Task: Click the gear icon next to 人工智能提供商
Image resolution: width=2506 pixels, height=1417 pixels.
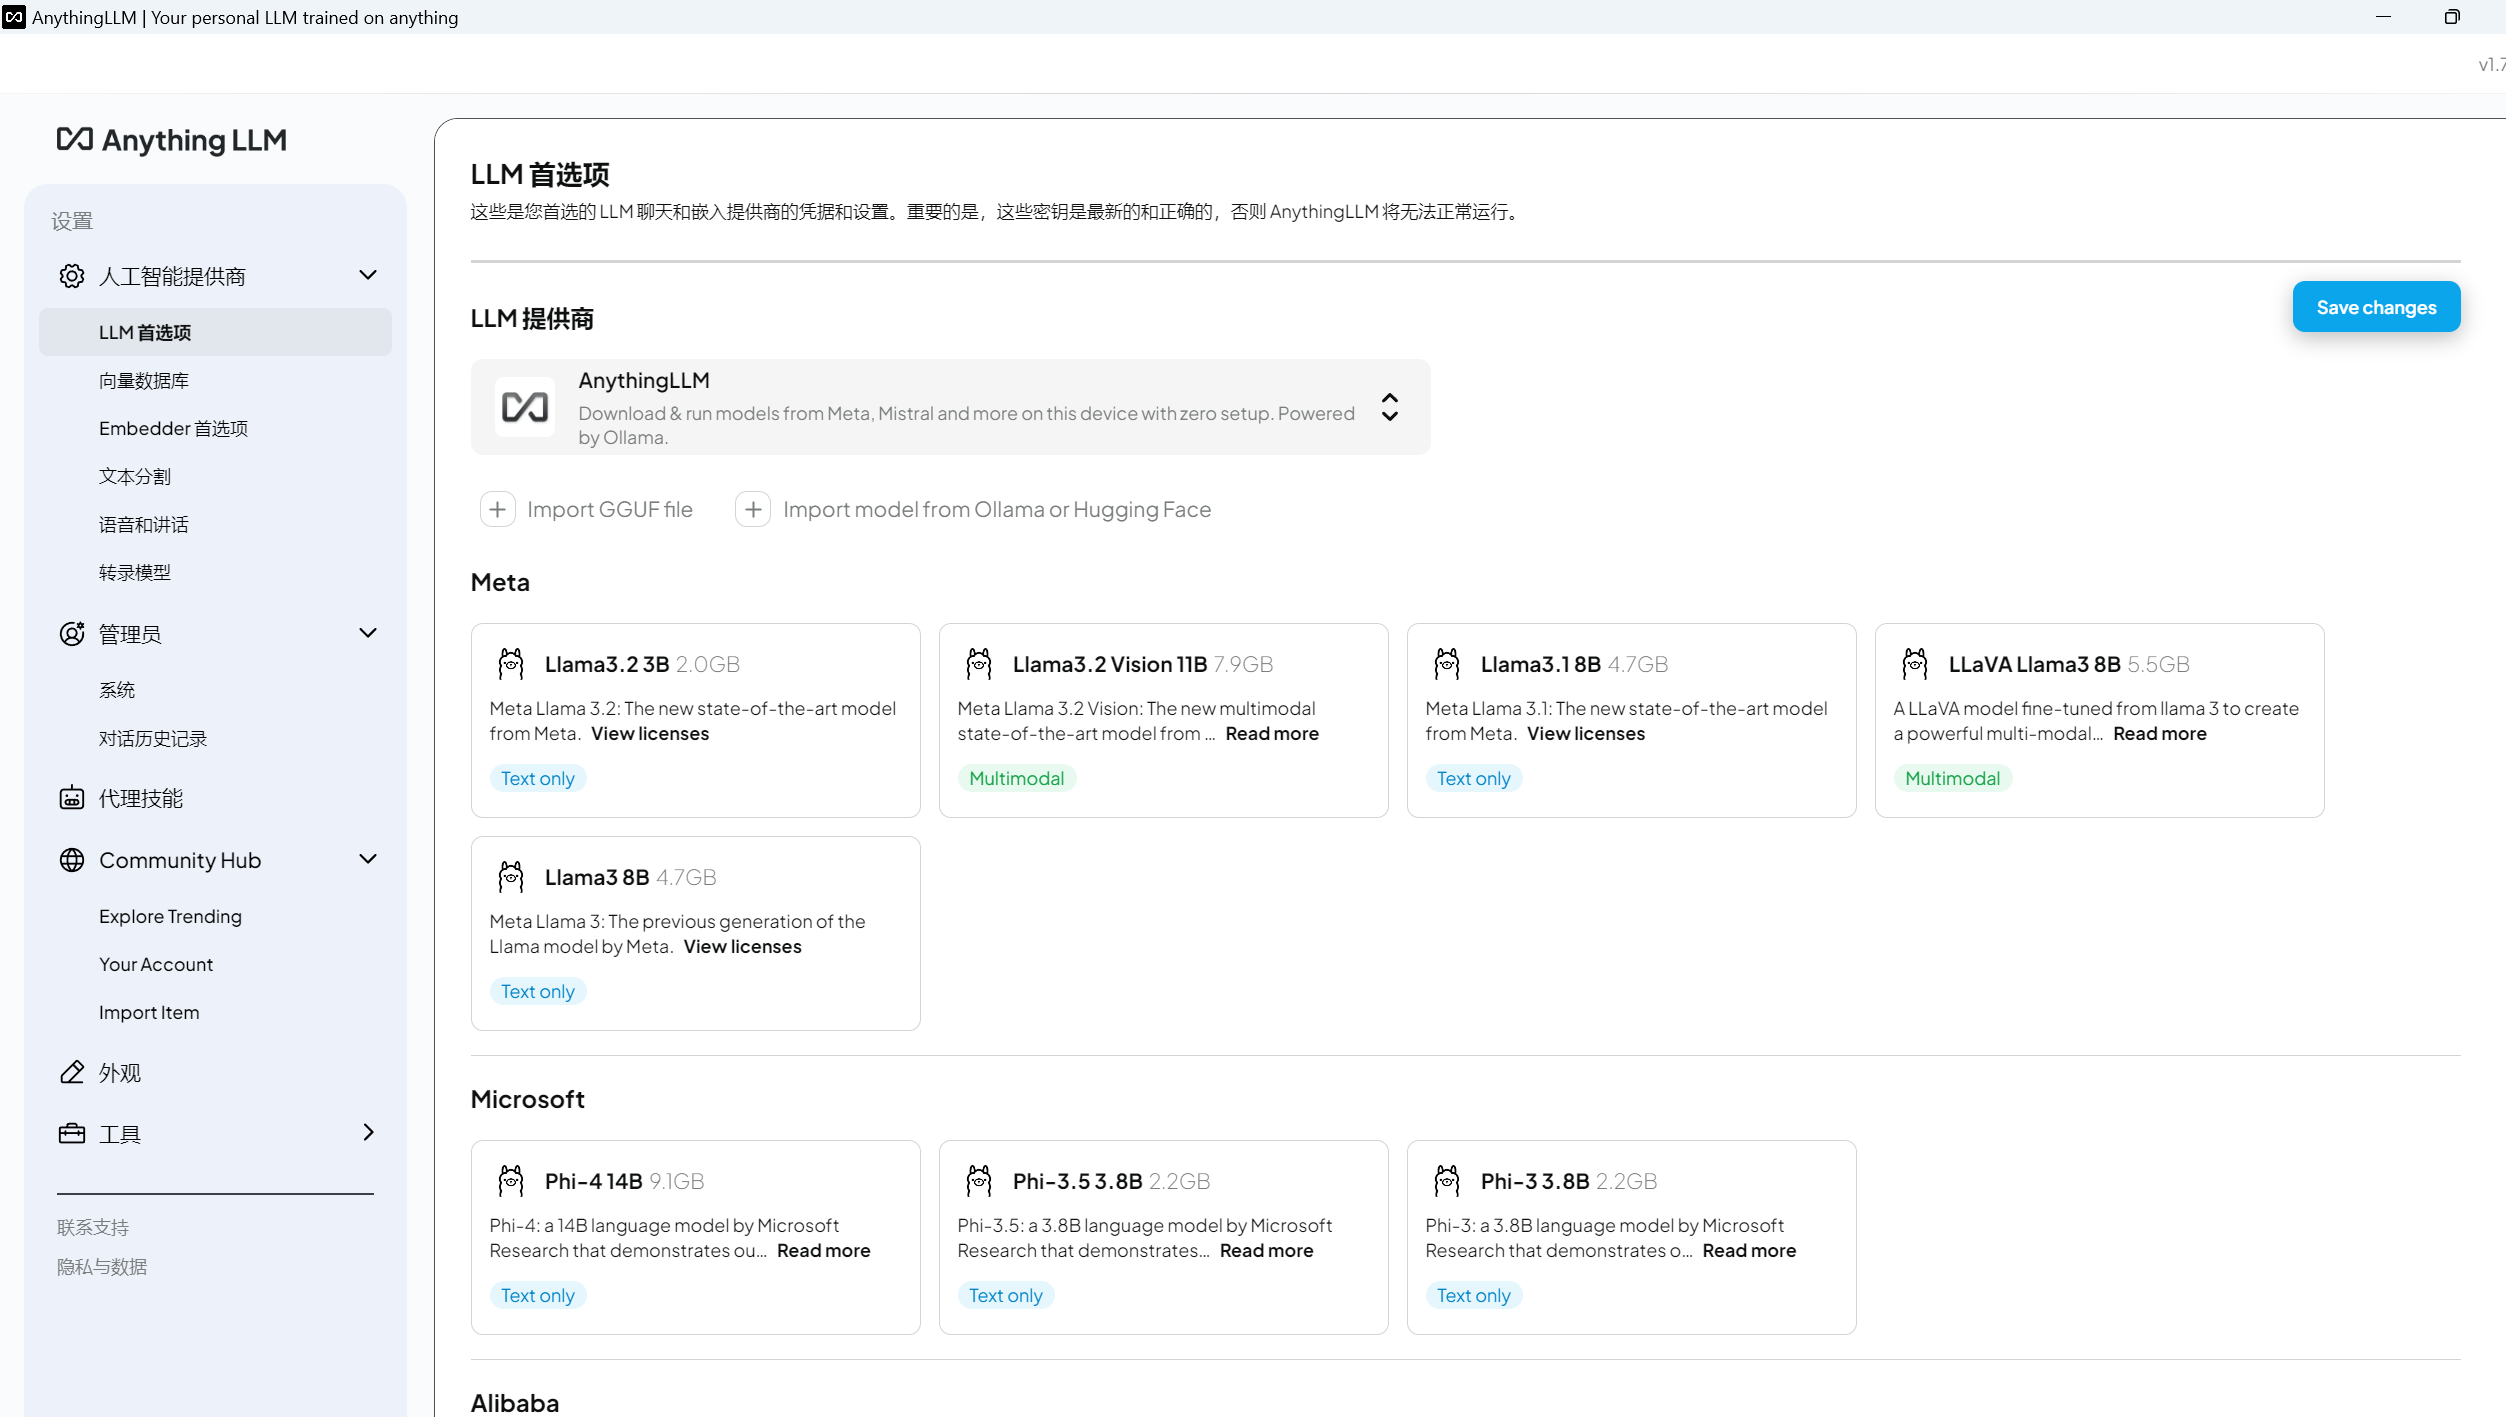Action: [x=72, y=276]
